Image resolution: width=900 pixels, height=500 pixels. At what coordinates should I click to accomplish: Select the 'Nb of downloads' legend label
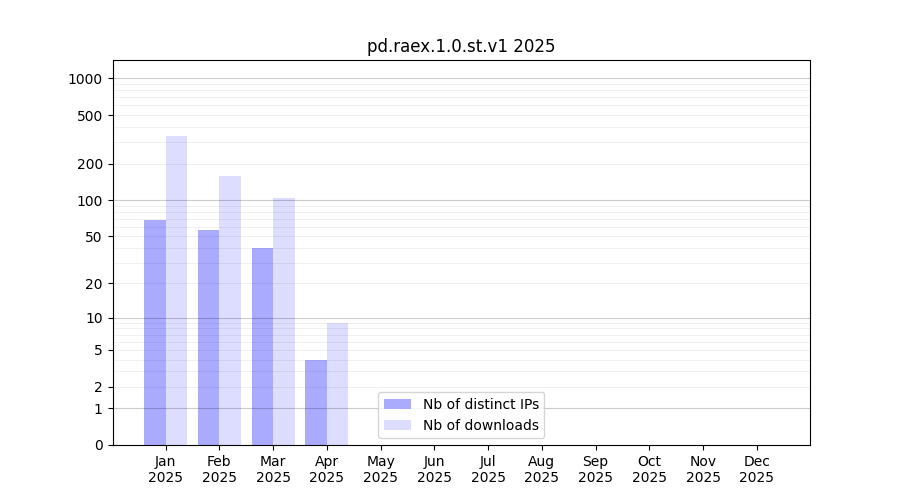coord(481,425)
